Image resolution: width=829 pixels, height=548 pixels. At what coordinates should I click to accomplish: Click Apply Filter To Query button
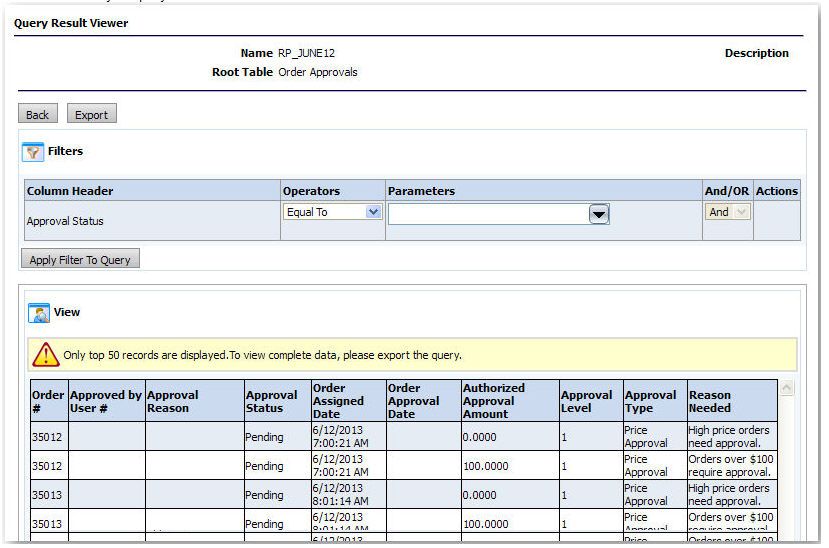[80, 260]
